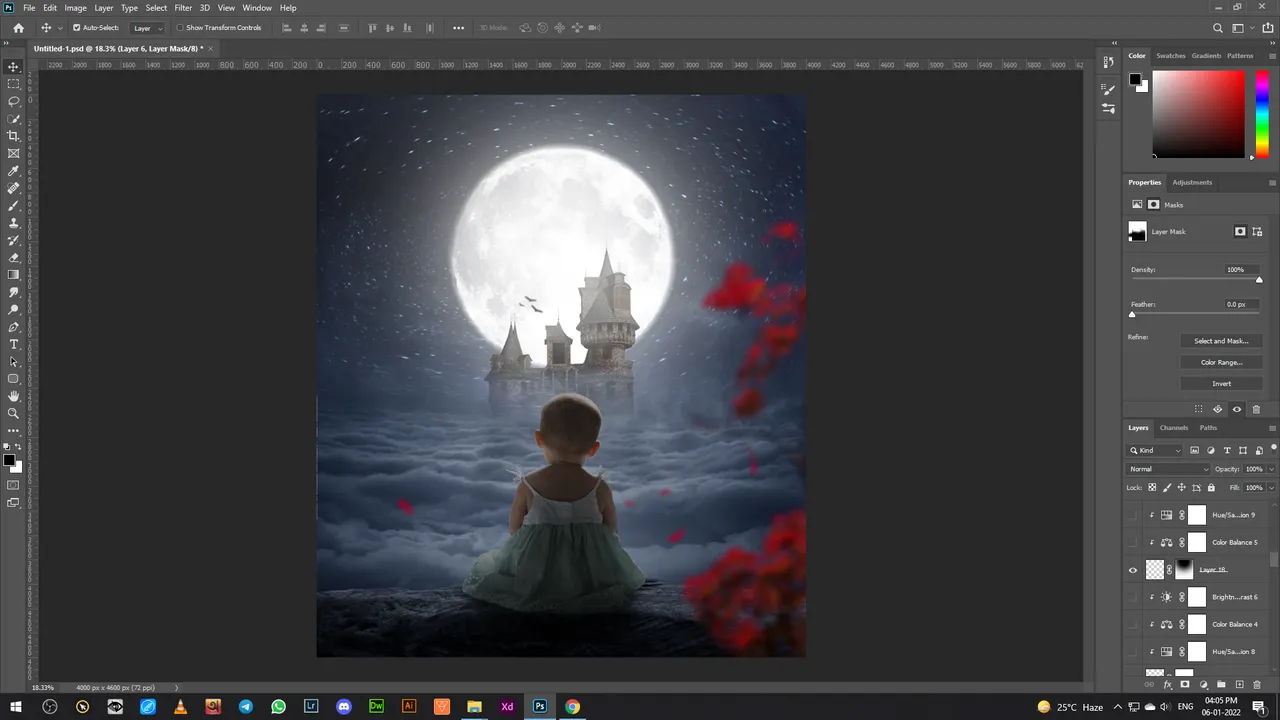This screenshot has width=1280, height=720.
Task: Hide Layer 18 with eye icon
Action: [x=1133, y=570]
